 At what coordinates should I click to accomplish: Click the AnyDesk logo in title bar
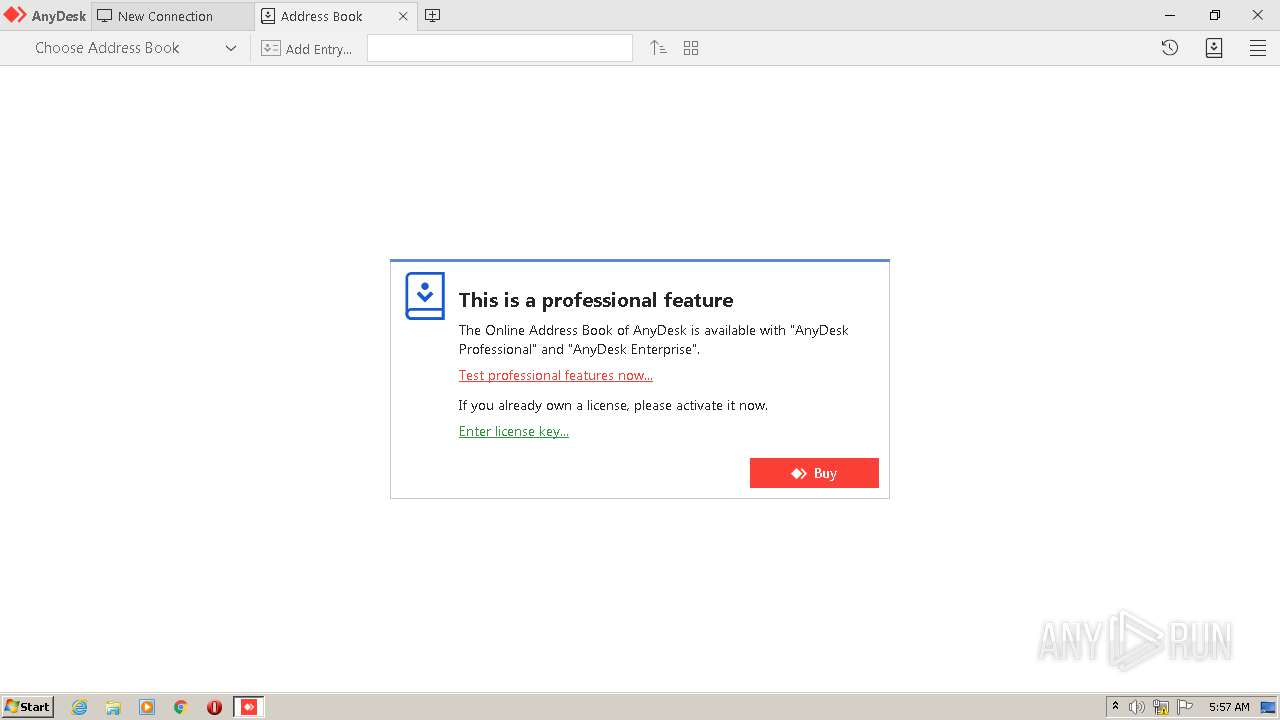click(44, 16)
